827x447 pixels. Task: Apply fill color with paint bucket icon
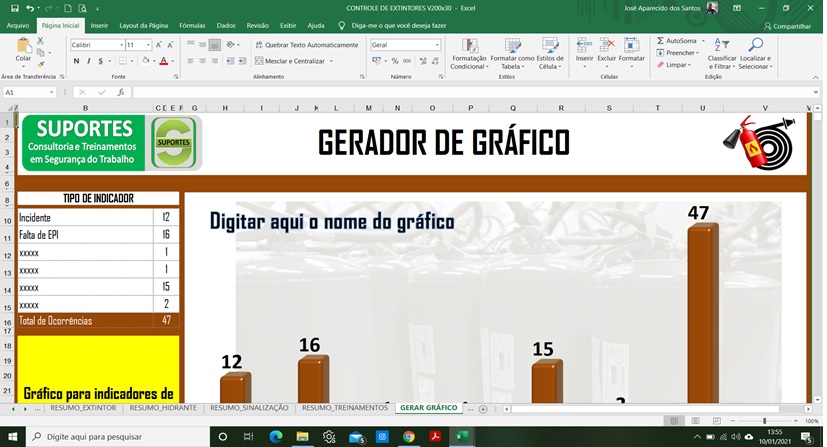[x=146, y=61]
